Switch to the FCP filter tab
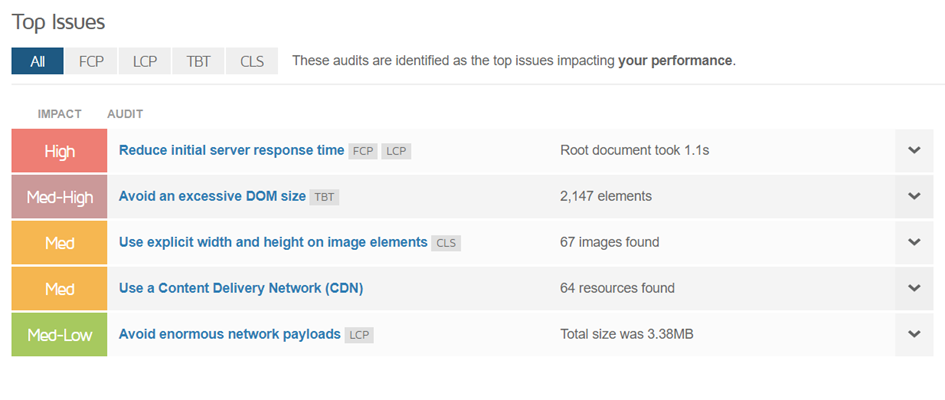 click(x=91, y=61)
